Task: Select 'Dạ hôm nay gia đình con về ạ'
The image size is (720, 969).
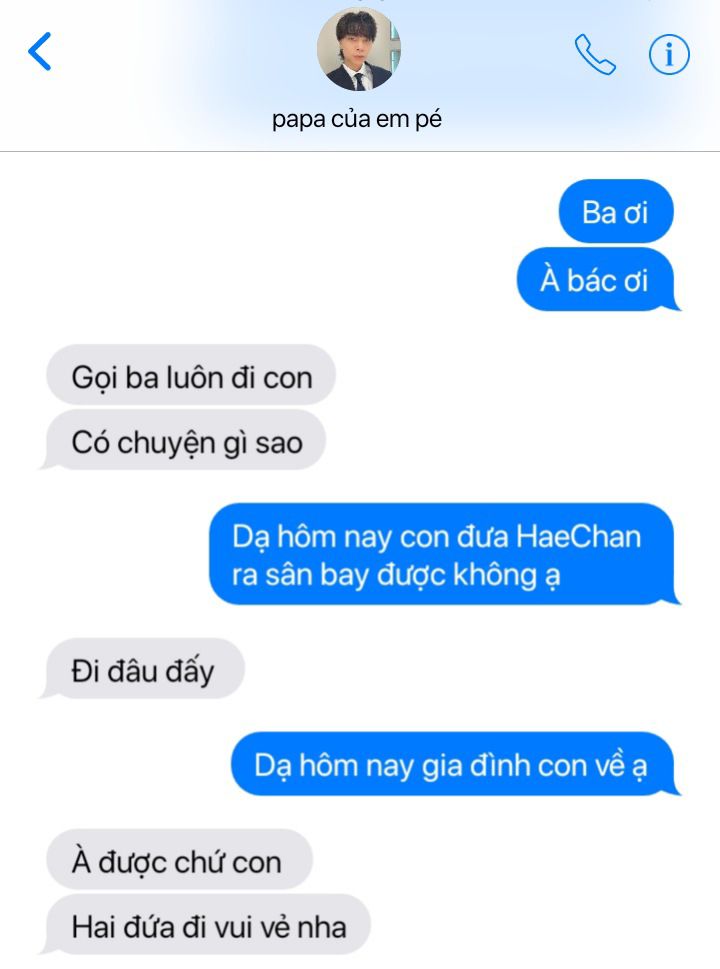Action: (455, 764)
